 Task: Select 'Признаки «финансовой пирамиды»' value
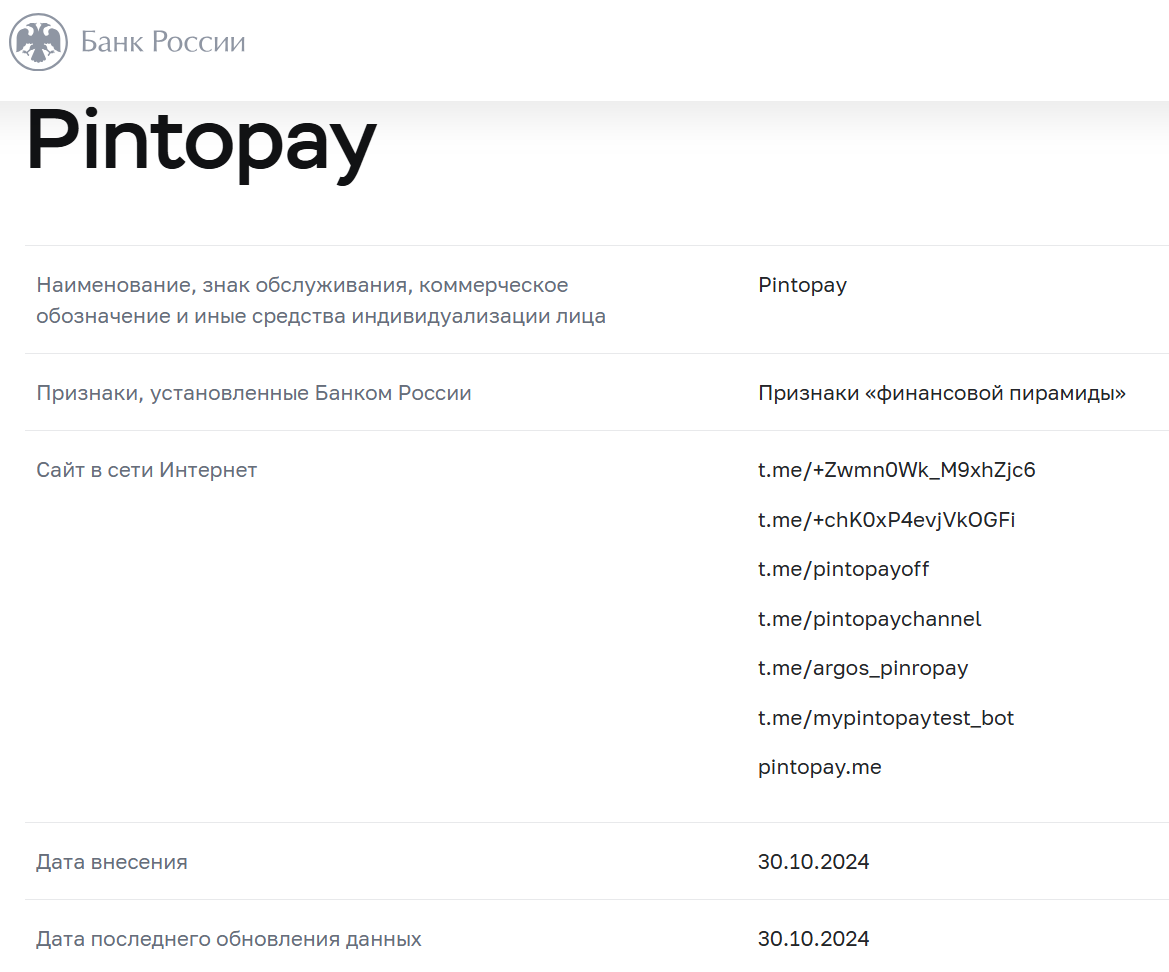[942, 393]
